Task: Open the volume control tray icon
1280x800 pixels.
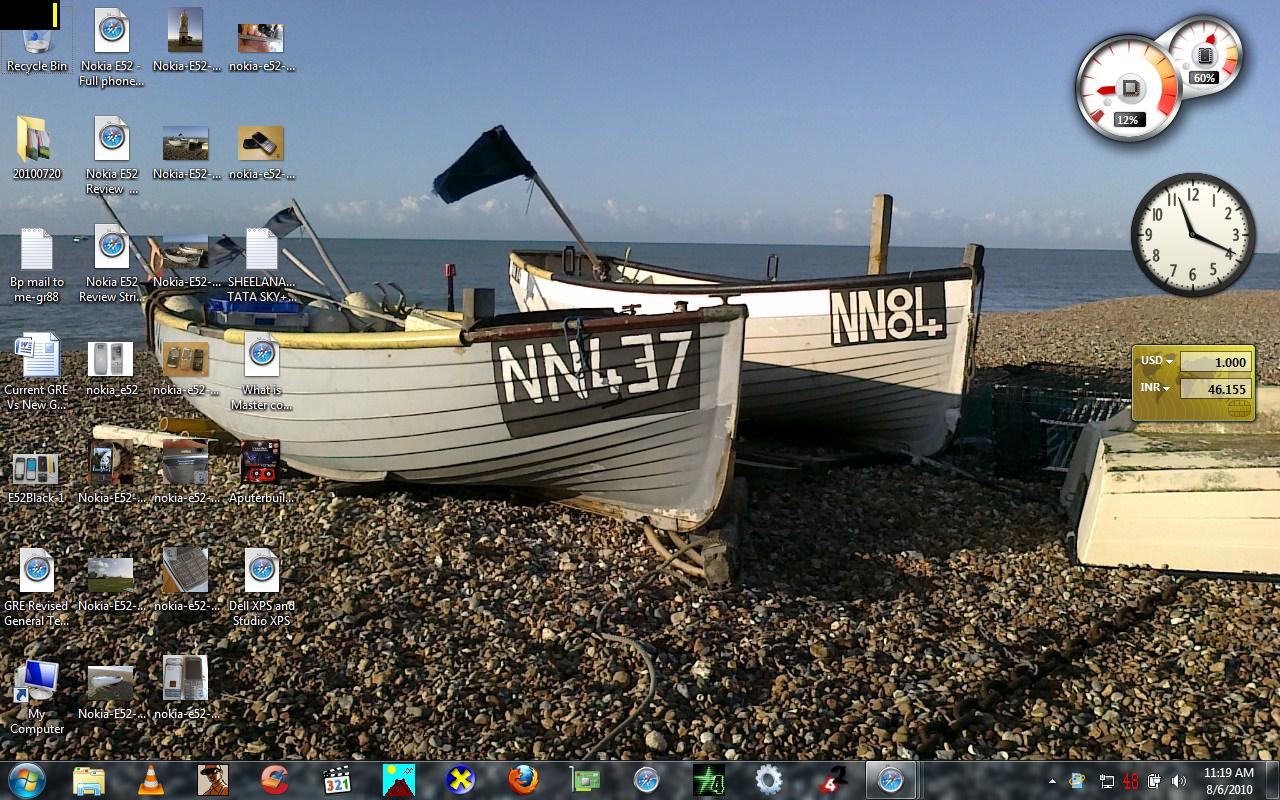Action: 1179,781
